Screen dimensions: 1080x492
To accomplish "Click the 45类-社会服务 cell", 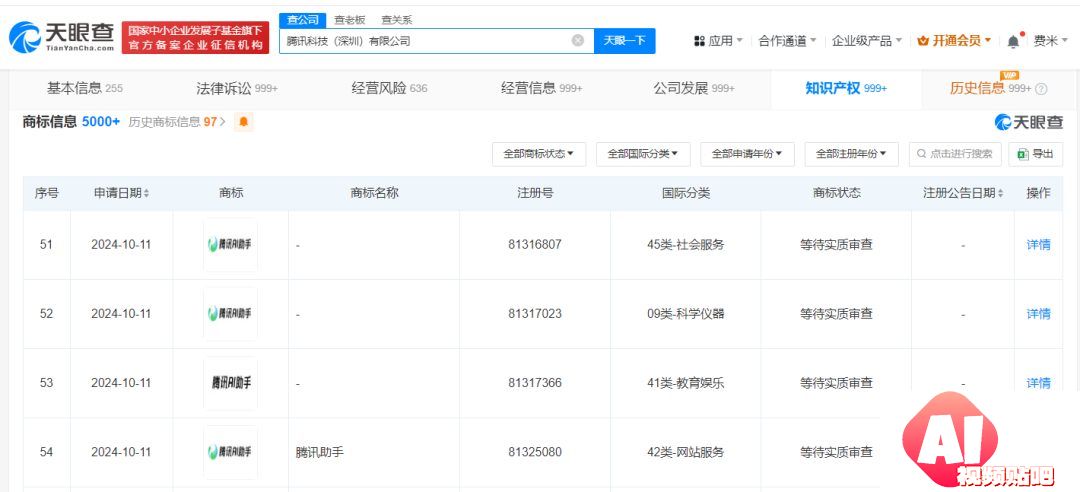I will pos(685,245).
